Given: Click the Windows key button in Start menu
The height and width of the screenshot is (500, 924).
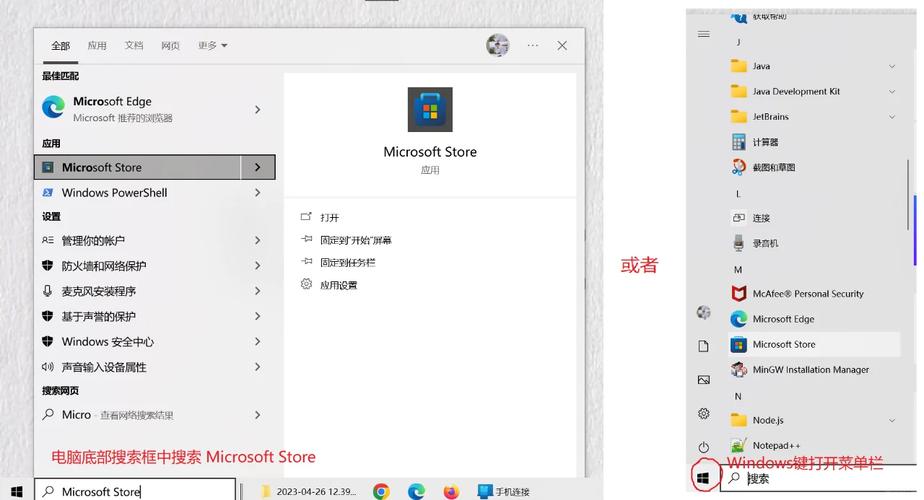Looking at the screenshot, I should pos(703,478).
